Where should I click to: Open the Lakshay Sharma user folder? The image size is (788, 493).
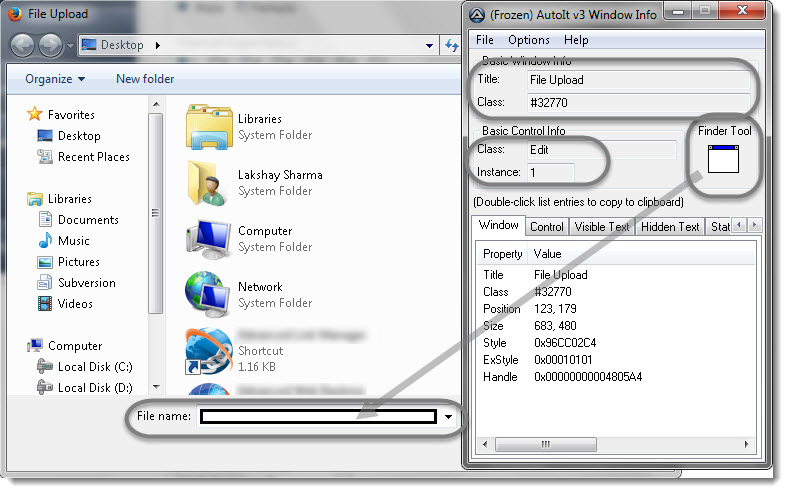209,182
